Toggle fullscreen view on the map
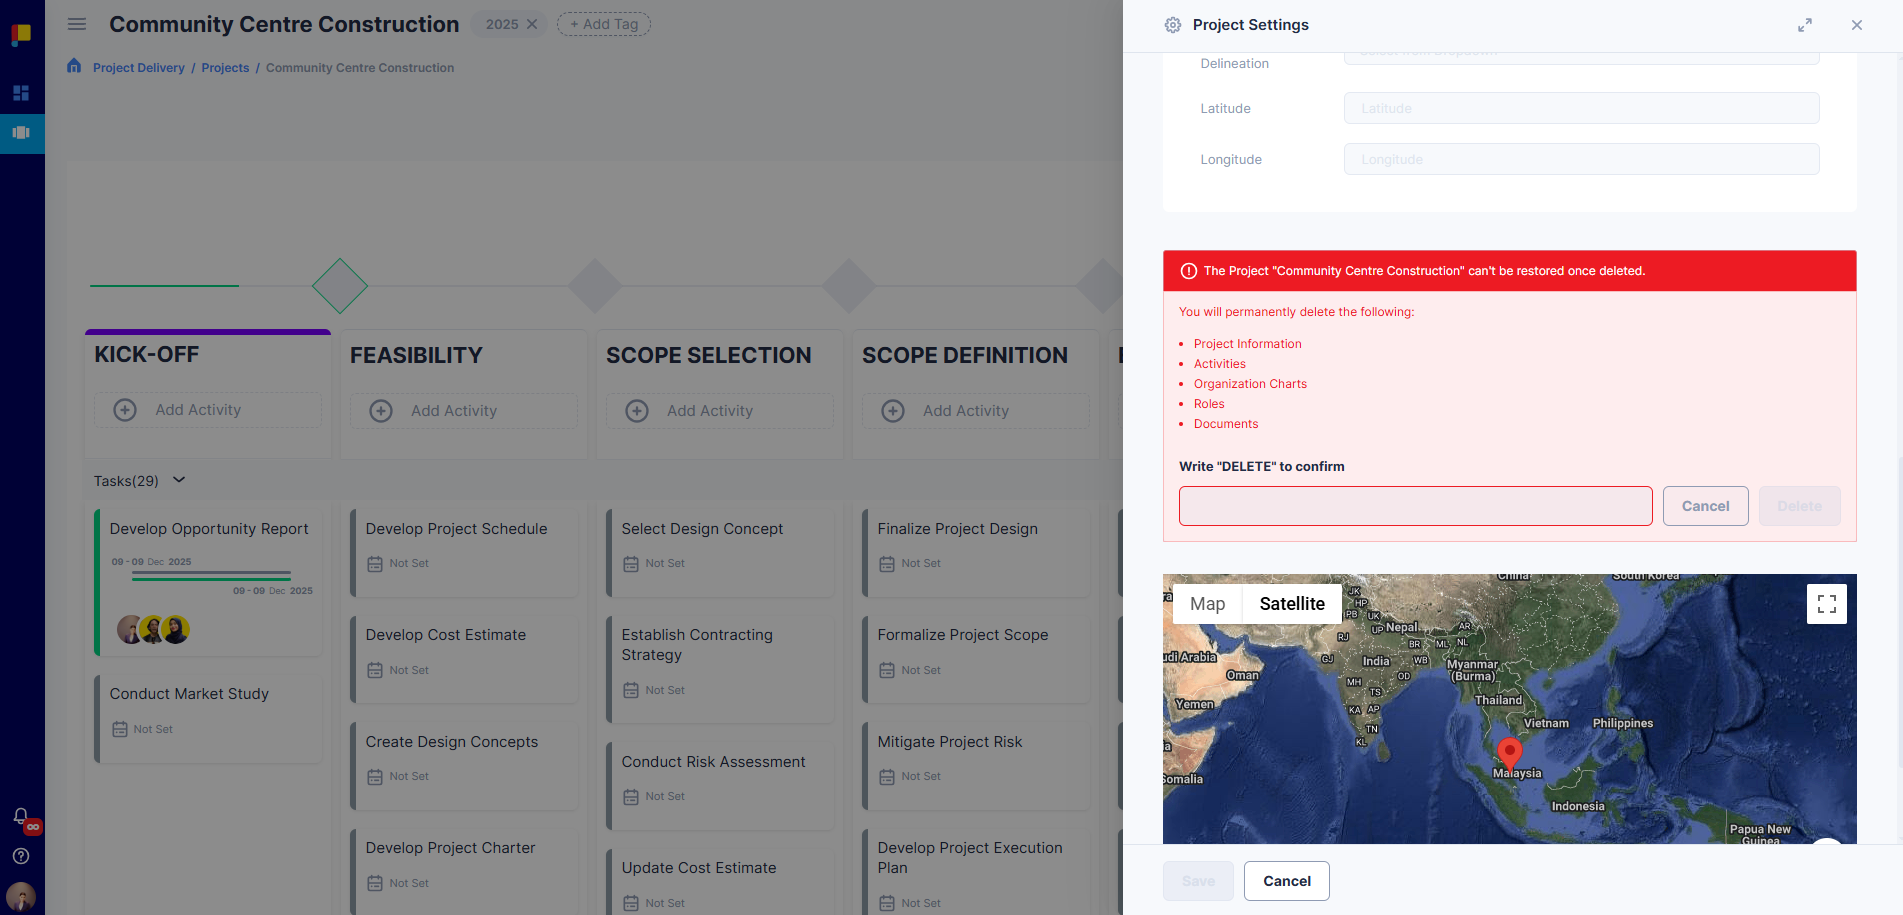 tap(1826, 604)
